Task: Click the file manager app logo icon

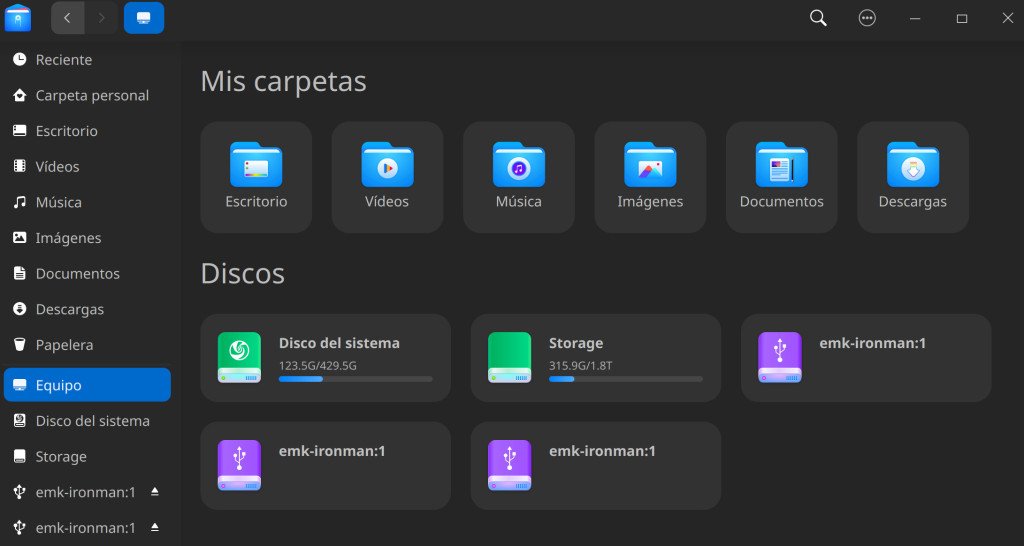Action: coord(18,18)
